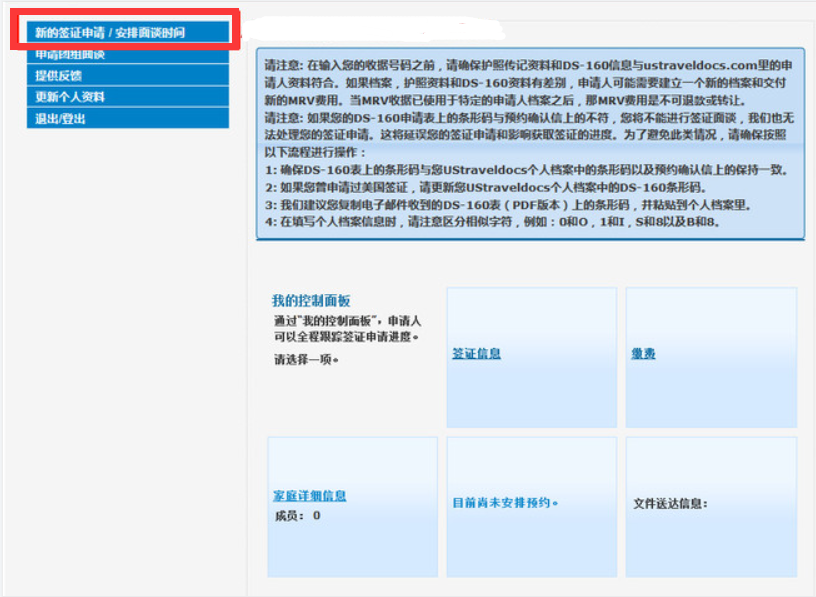Image resolution: width=816 pixels, height=597 pixels.
Task: Click the 成员: 0 count text
Action: click(x=297, y=516)
